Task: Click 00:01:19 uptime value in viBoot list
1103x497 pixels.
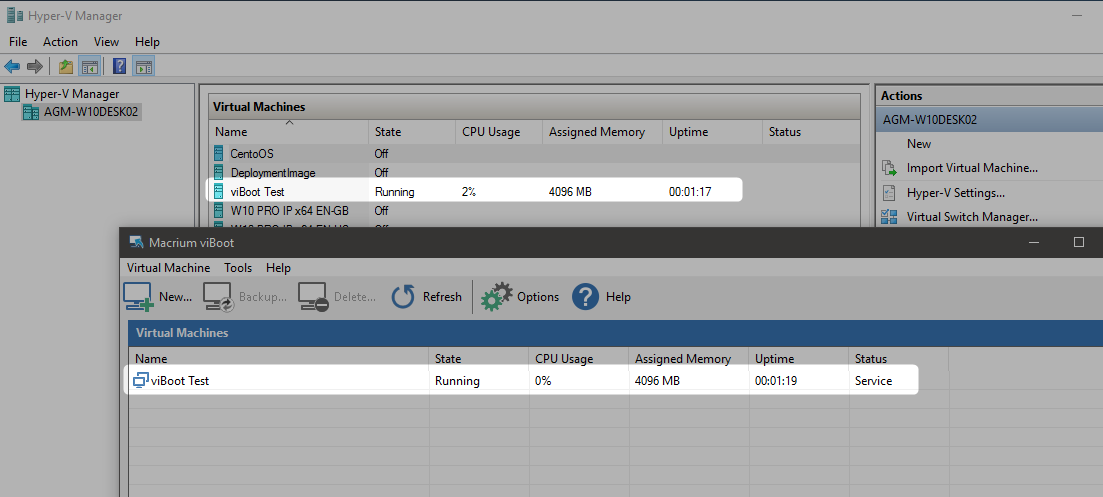Action: point(776,381)
